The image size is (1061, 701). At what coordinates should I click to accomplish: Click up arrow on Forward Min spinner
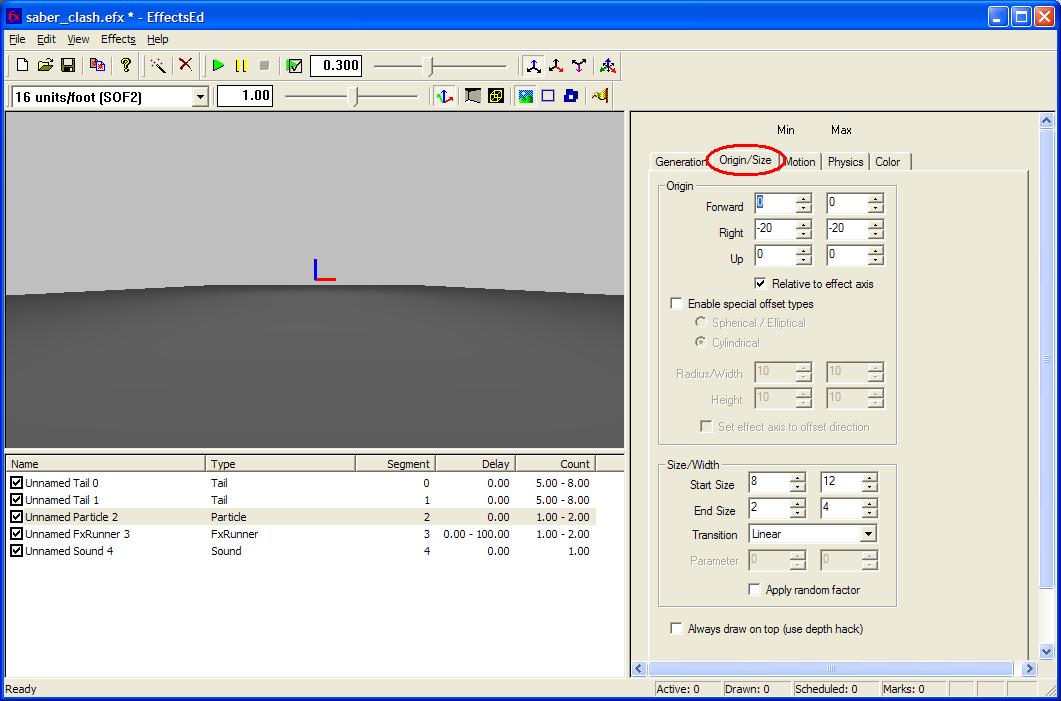(803, 198)
